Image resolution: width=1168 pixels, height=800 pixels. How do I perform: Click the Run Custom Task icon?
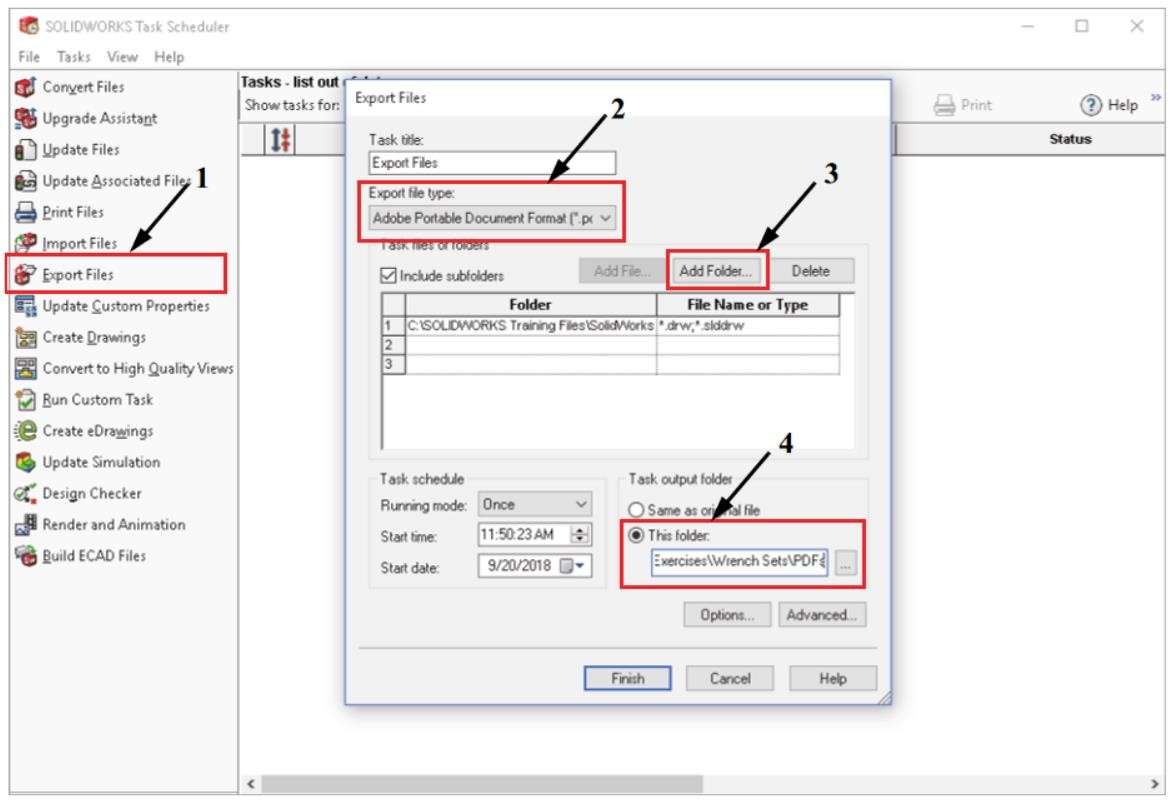pyautogui.click(x=25, y=400)
